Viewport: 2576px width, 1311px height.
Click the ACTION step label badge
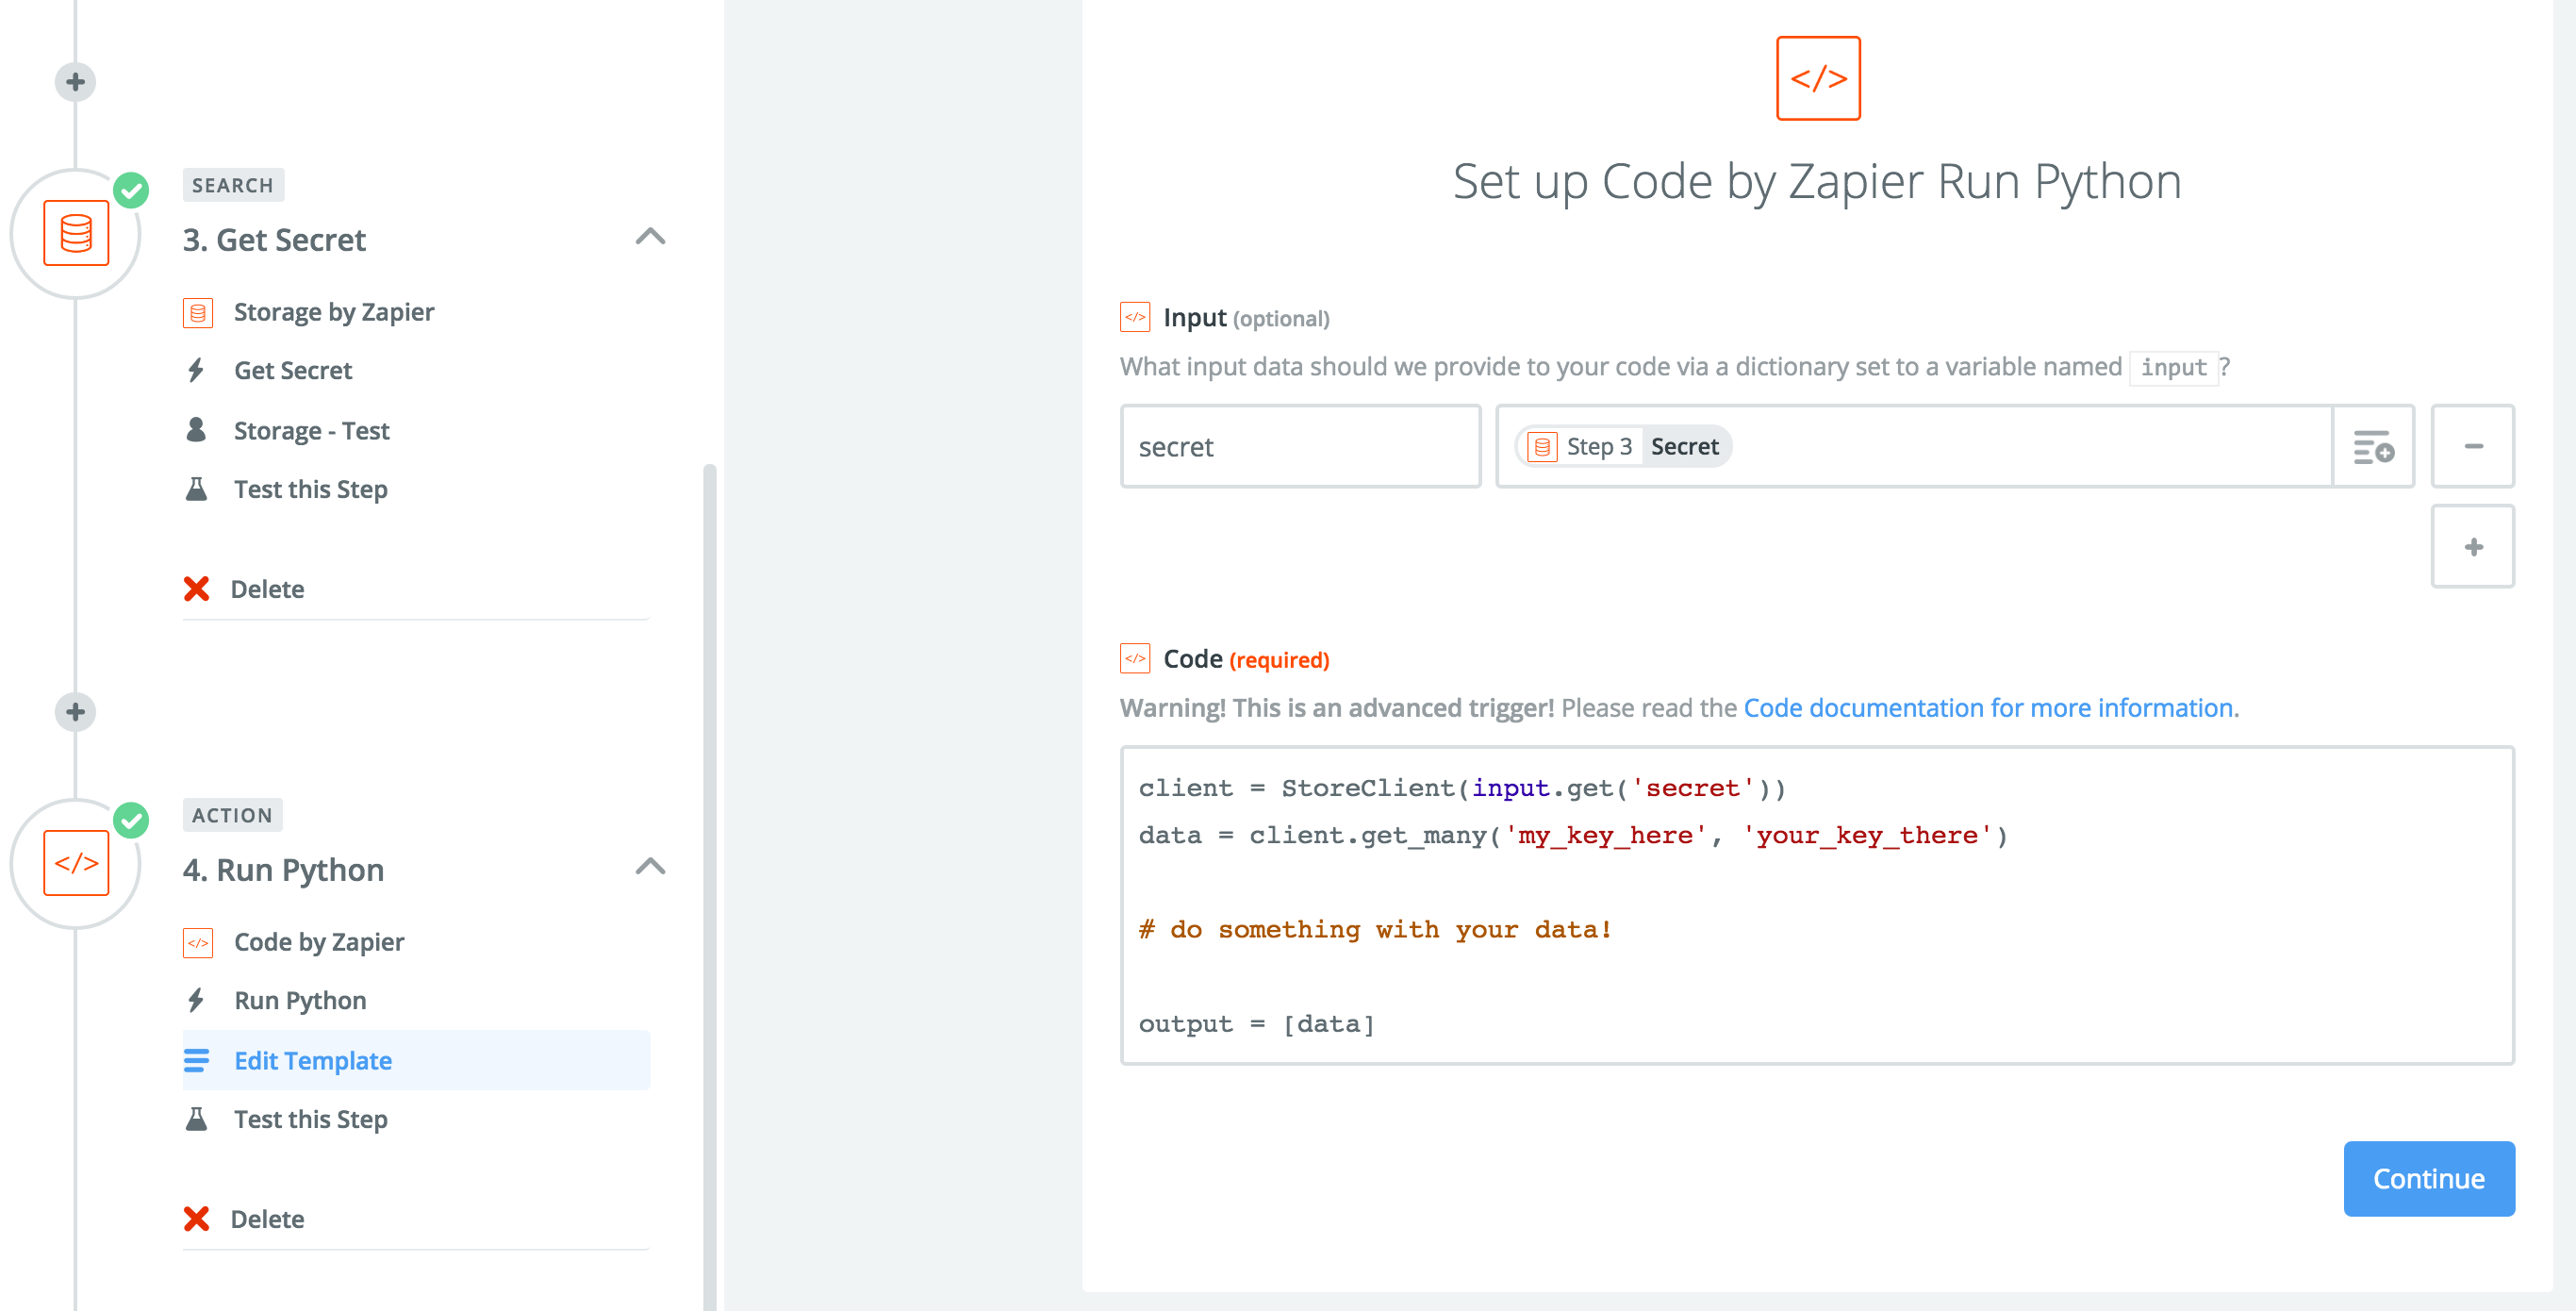click(x=232, y=815)
